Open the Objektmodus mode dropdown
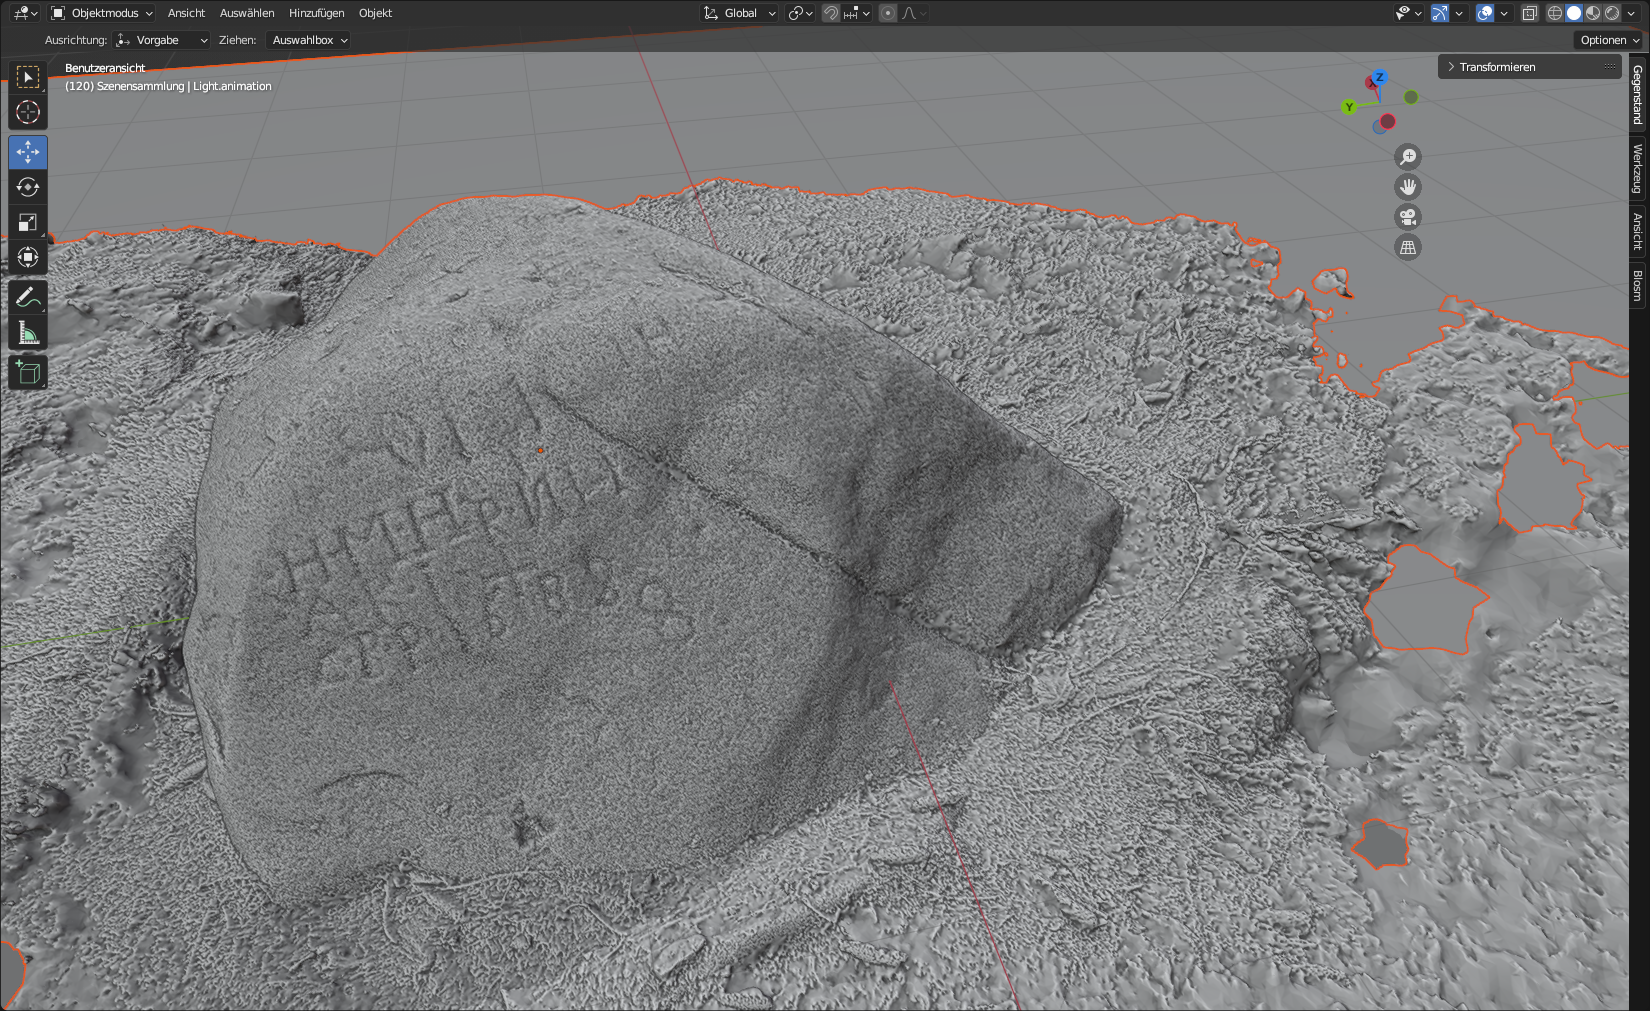The image size is (1650, 1011). pyautogui.click(x=102, y=13)
